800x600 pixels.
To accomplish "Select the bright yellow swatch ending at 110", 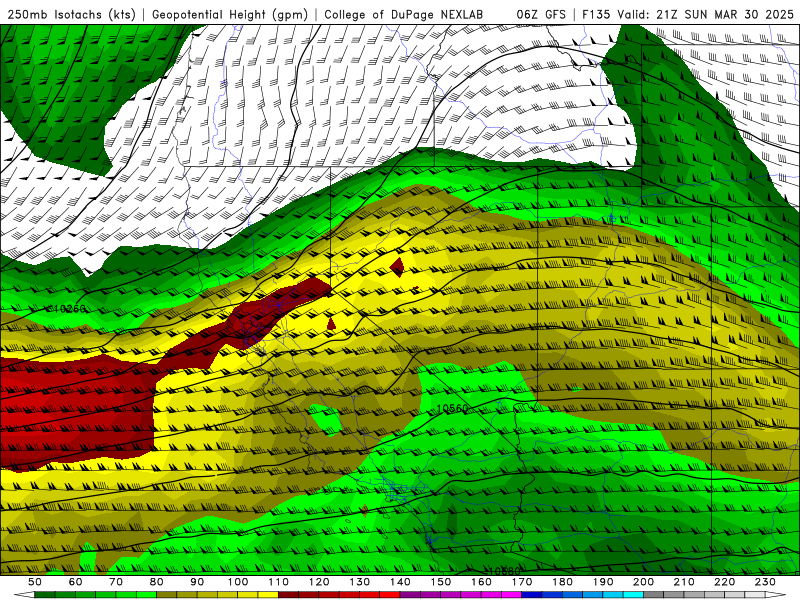I will (268, 595).
